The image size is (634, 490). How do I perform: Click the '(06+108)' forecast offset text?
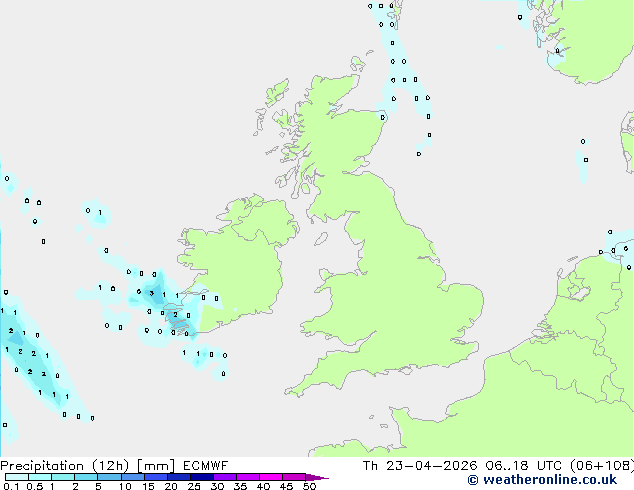[x=602, y=466]
